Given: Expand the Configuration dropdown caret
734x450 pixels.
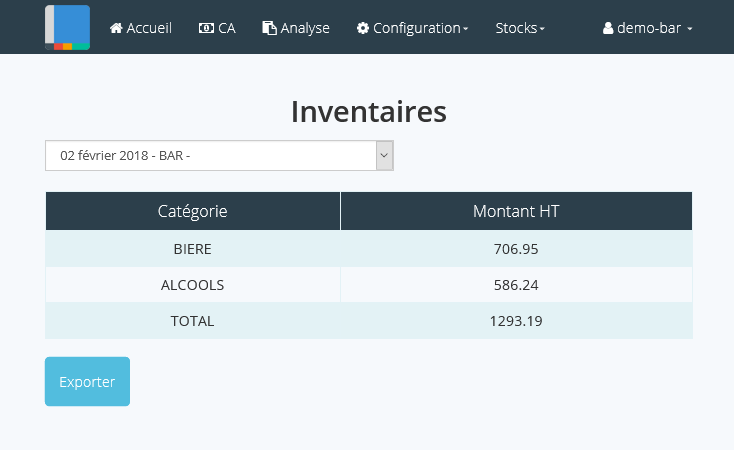Looking at the screenshot, I should pos(466,29).
